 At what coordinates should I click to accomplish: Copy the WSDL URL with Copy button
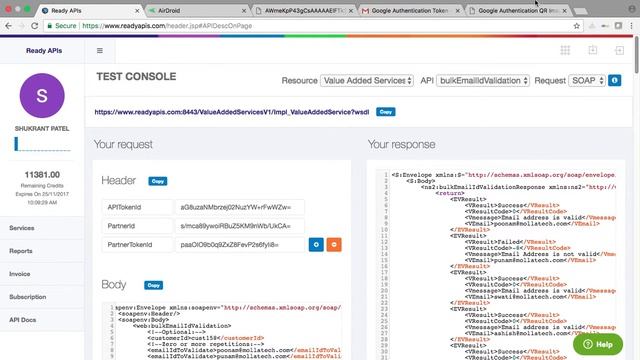click(x=385, y=111)
